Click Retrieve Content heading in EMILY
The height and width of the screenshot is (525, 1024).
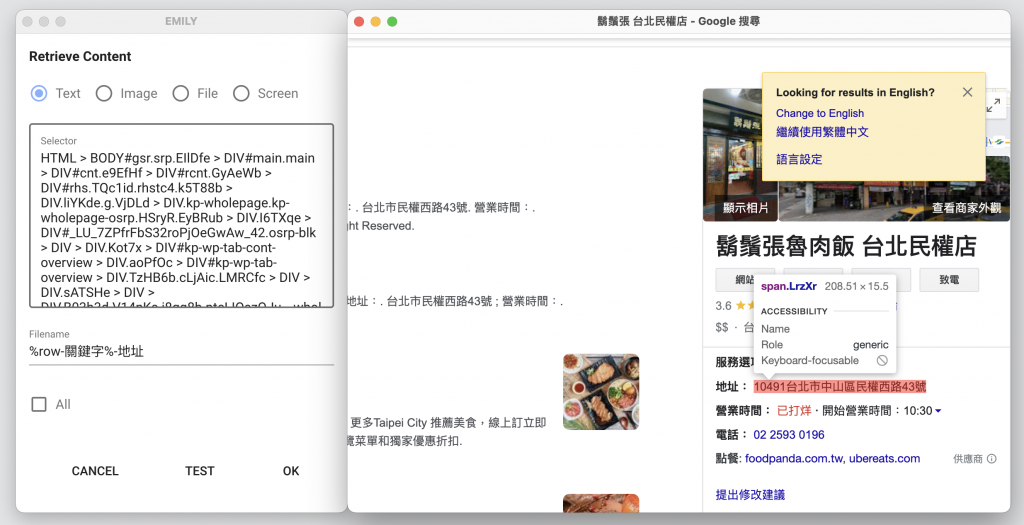(x=80, y=56)
